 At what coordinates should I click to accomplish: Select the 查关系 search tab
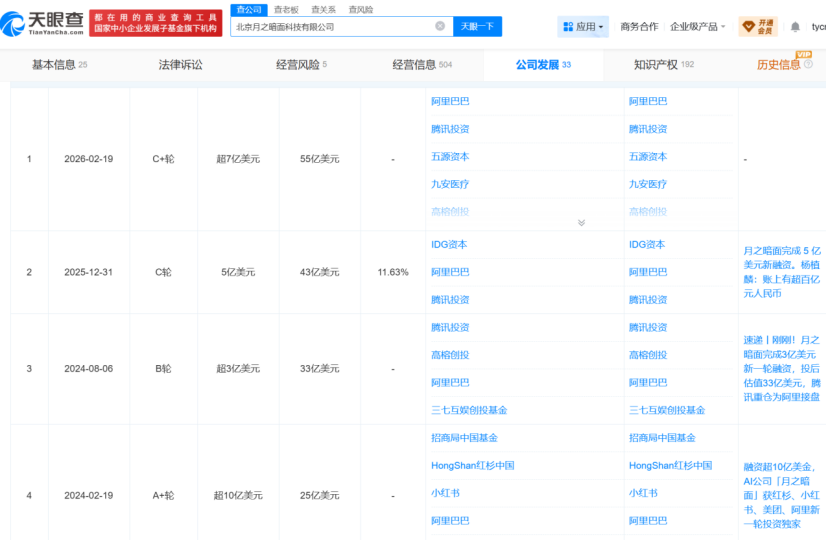coord(323,9)
